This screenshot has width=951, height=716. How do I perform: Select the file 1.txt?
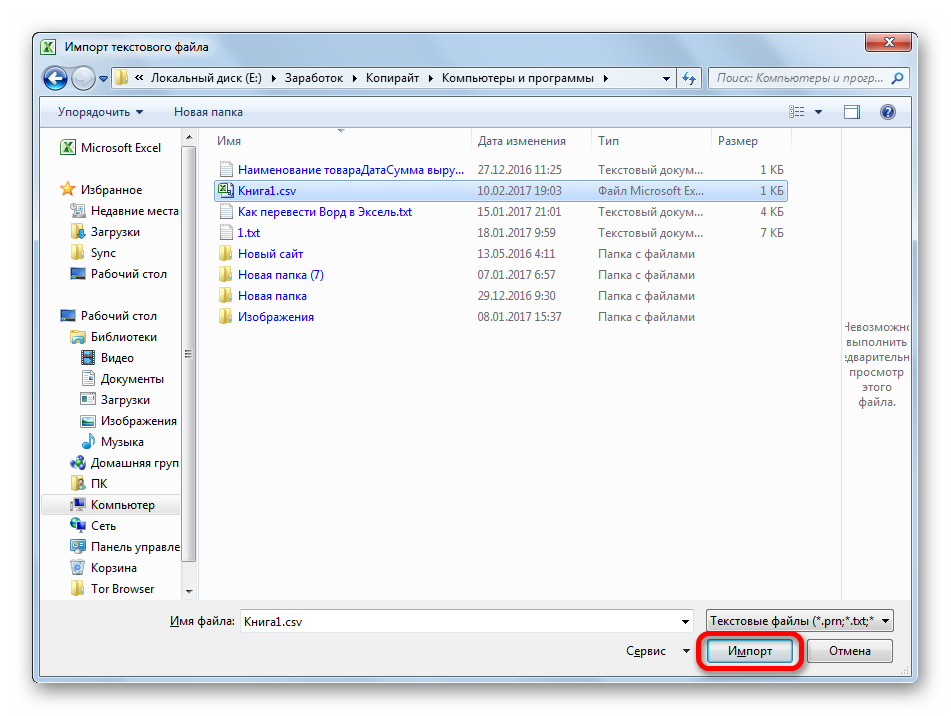(x=248, y=233)
